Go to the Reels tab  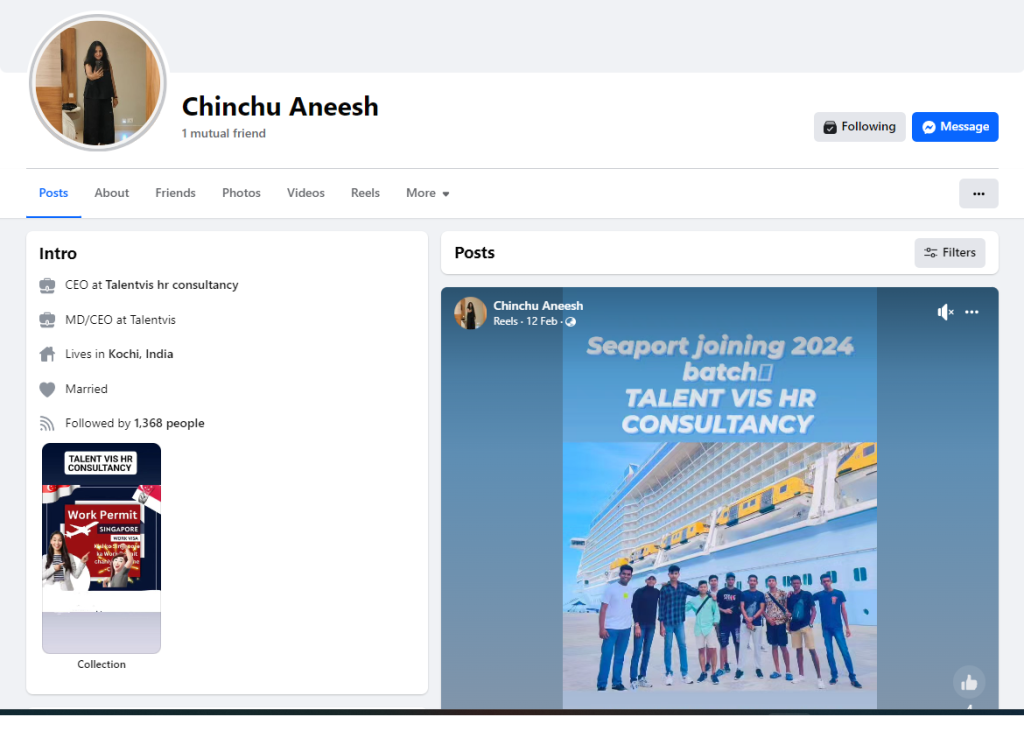coord(365,193)
